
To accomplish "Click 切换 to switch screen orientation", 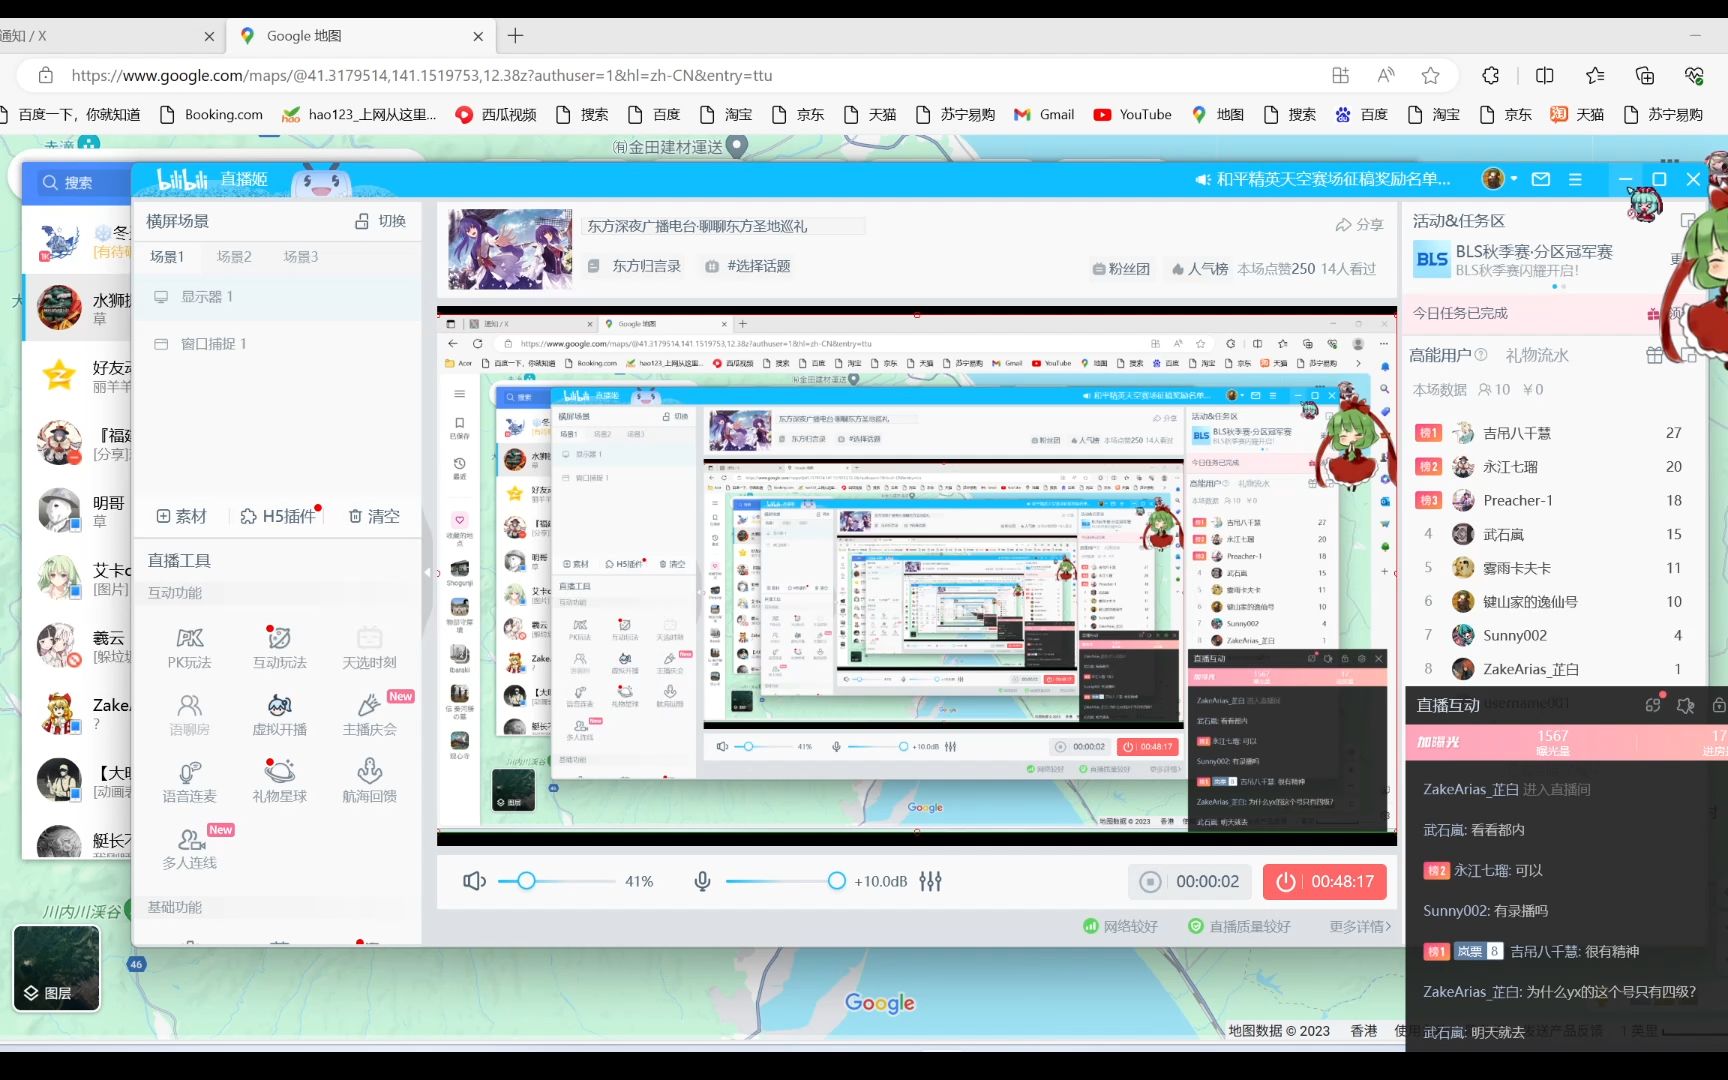I will pyautogui.click(x=381, y=221).
